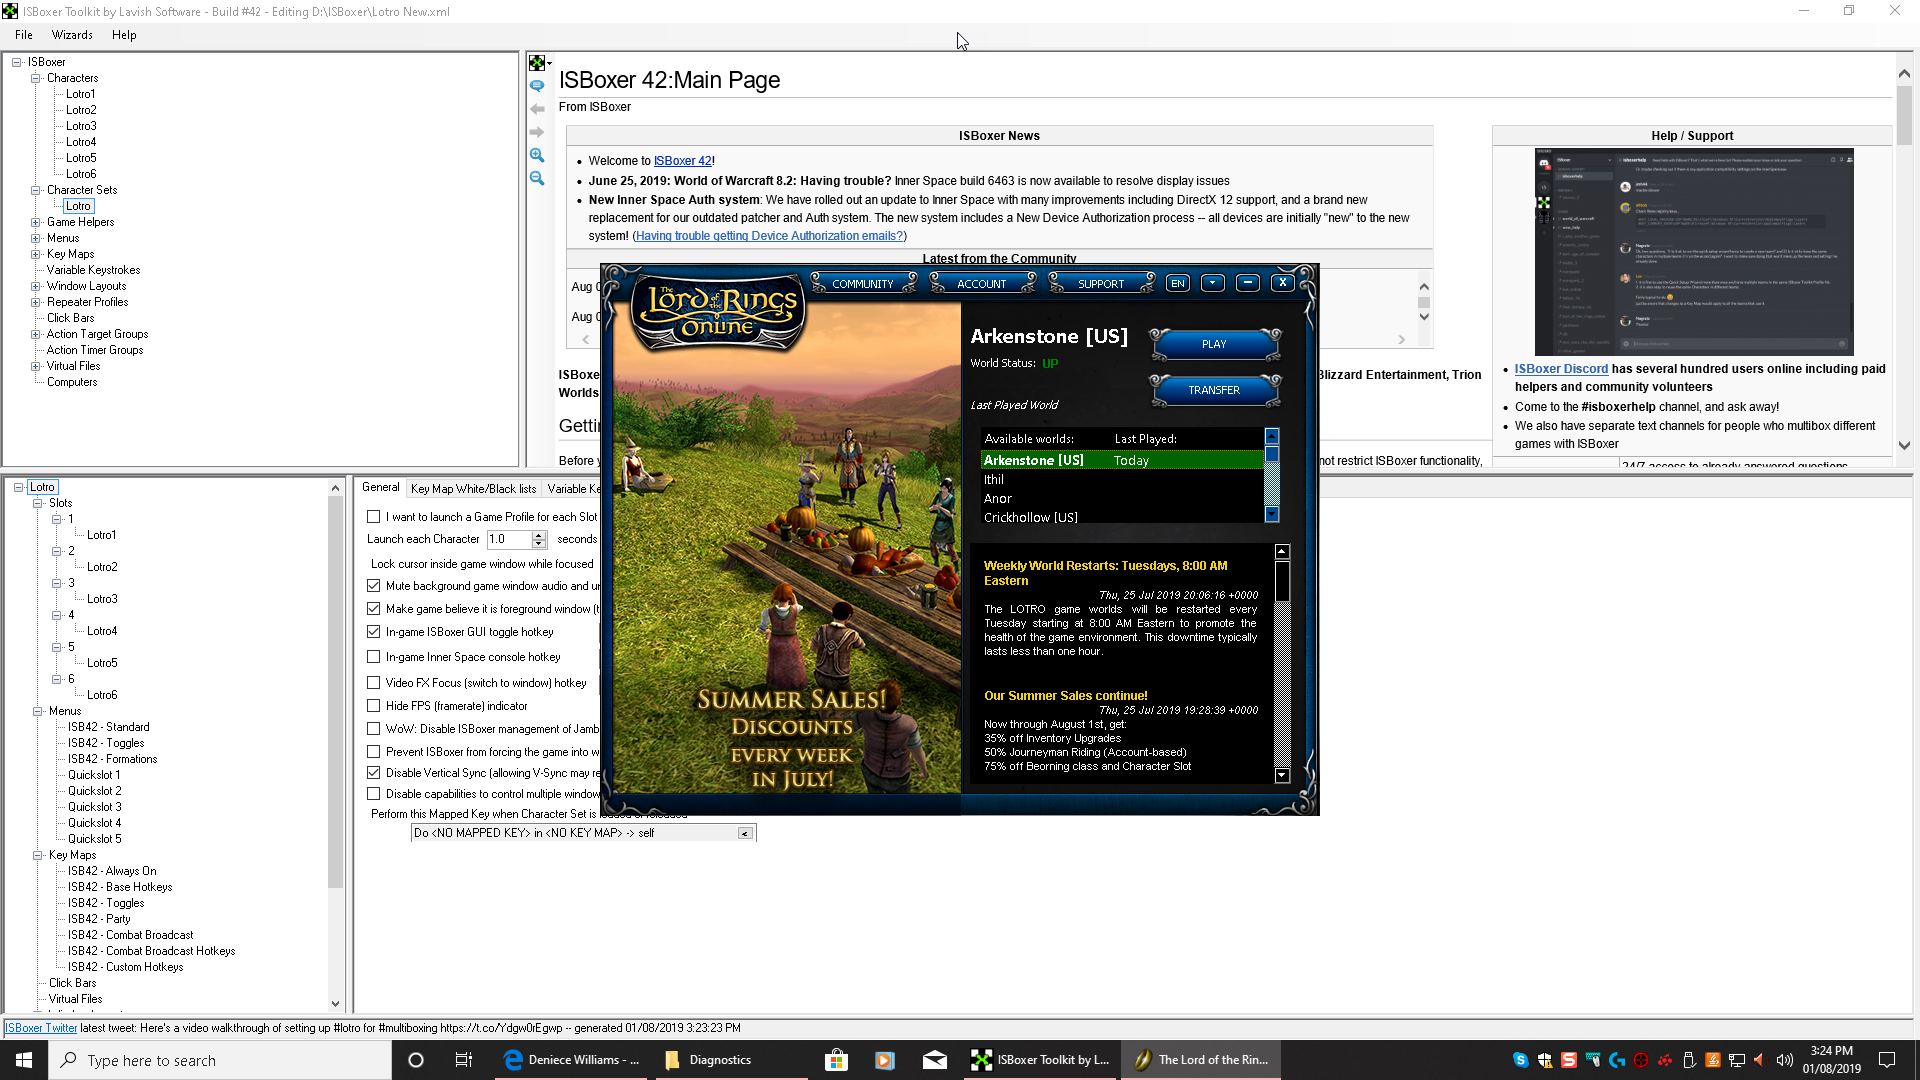Viewport: 1920px width, 1080px height.
Task: Toggle In-game ISBoxer GUI toggle hotkey checkbox
Action: [x=373, y=632]
